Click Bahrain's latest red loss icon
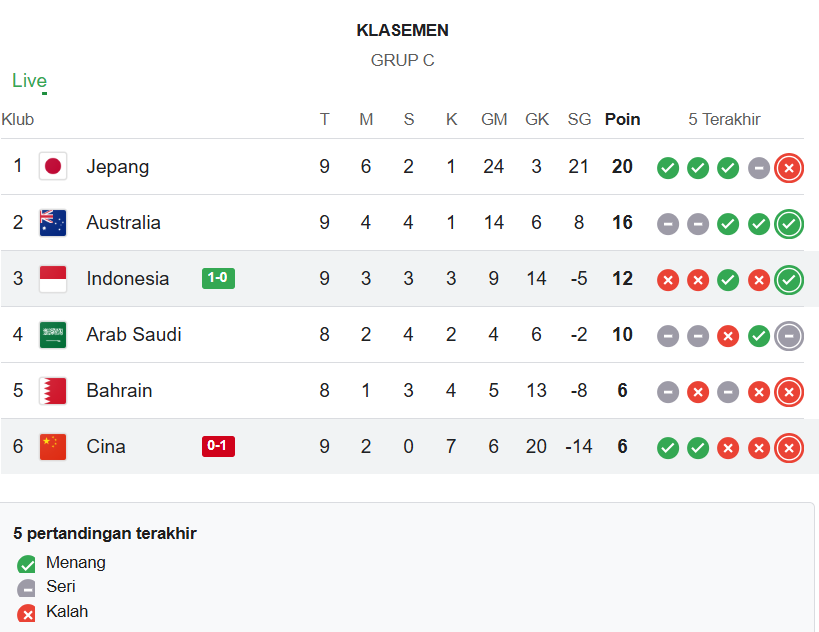 pos(789,392)
